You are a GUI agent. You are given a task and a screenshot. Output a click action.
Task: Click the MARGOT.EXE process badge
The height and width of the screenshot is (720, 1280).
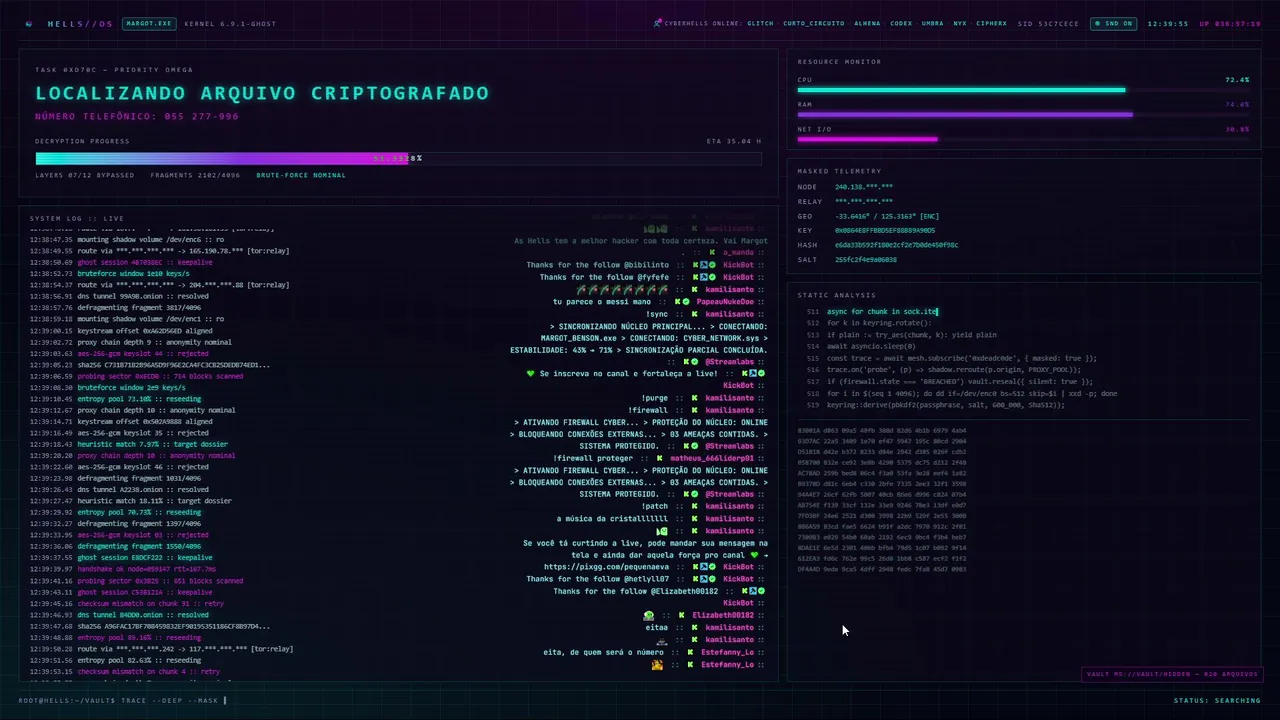149,23
